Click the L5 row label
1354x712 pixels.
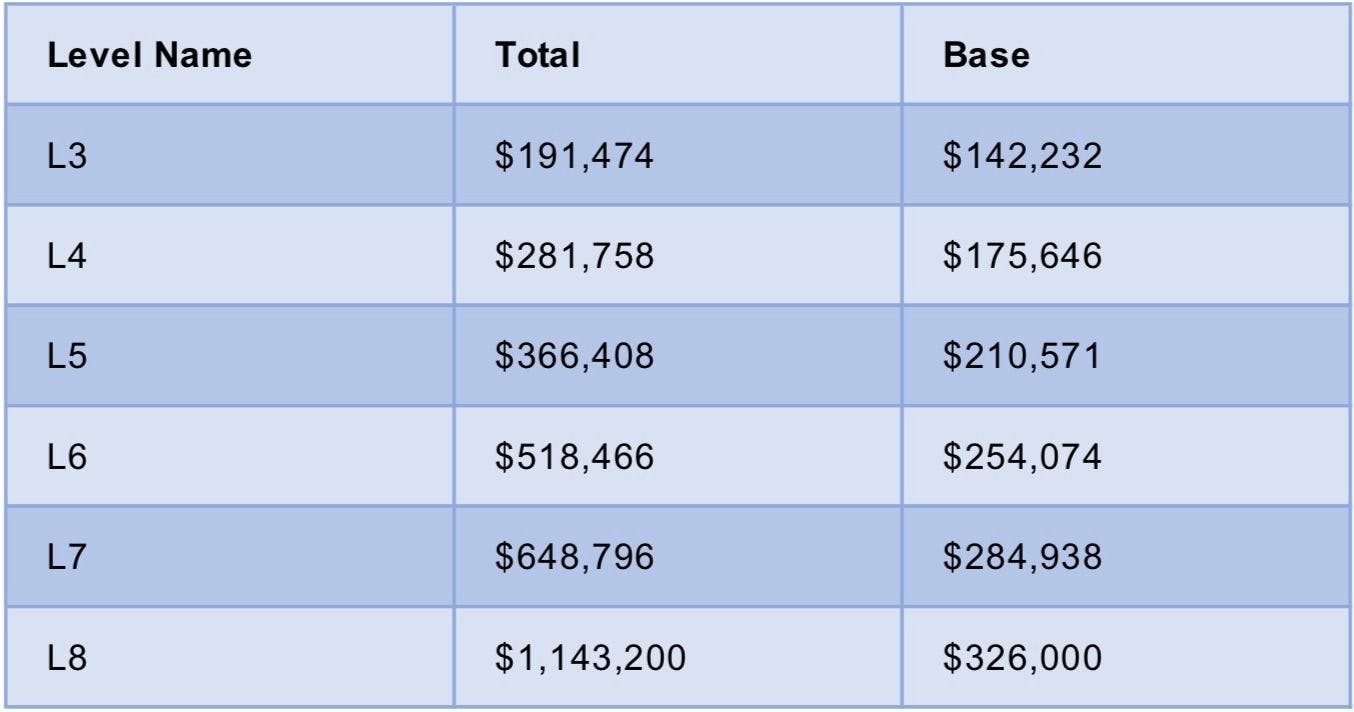[67, 357]
